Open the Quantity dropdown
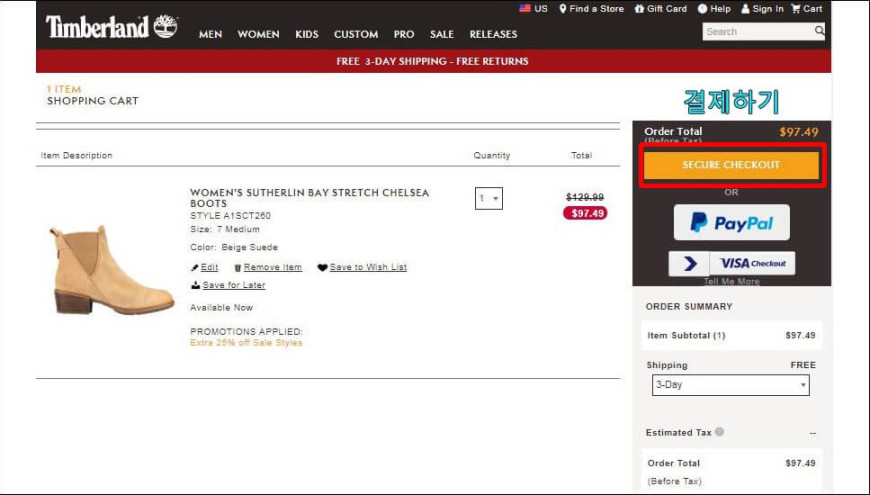The image size is (870, 495). pyautogui.click(x=489, y=199)
